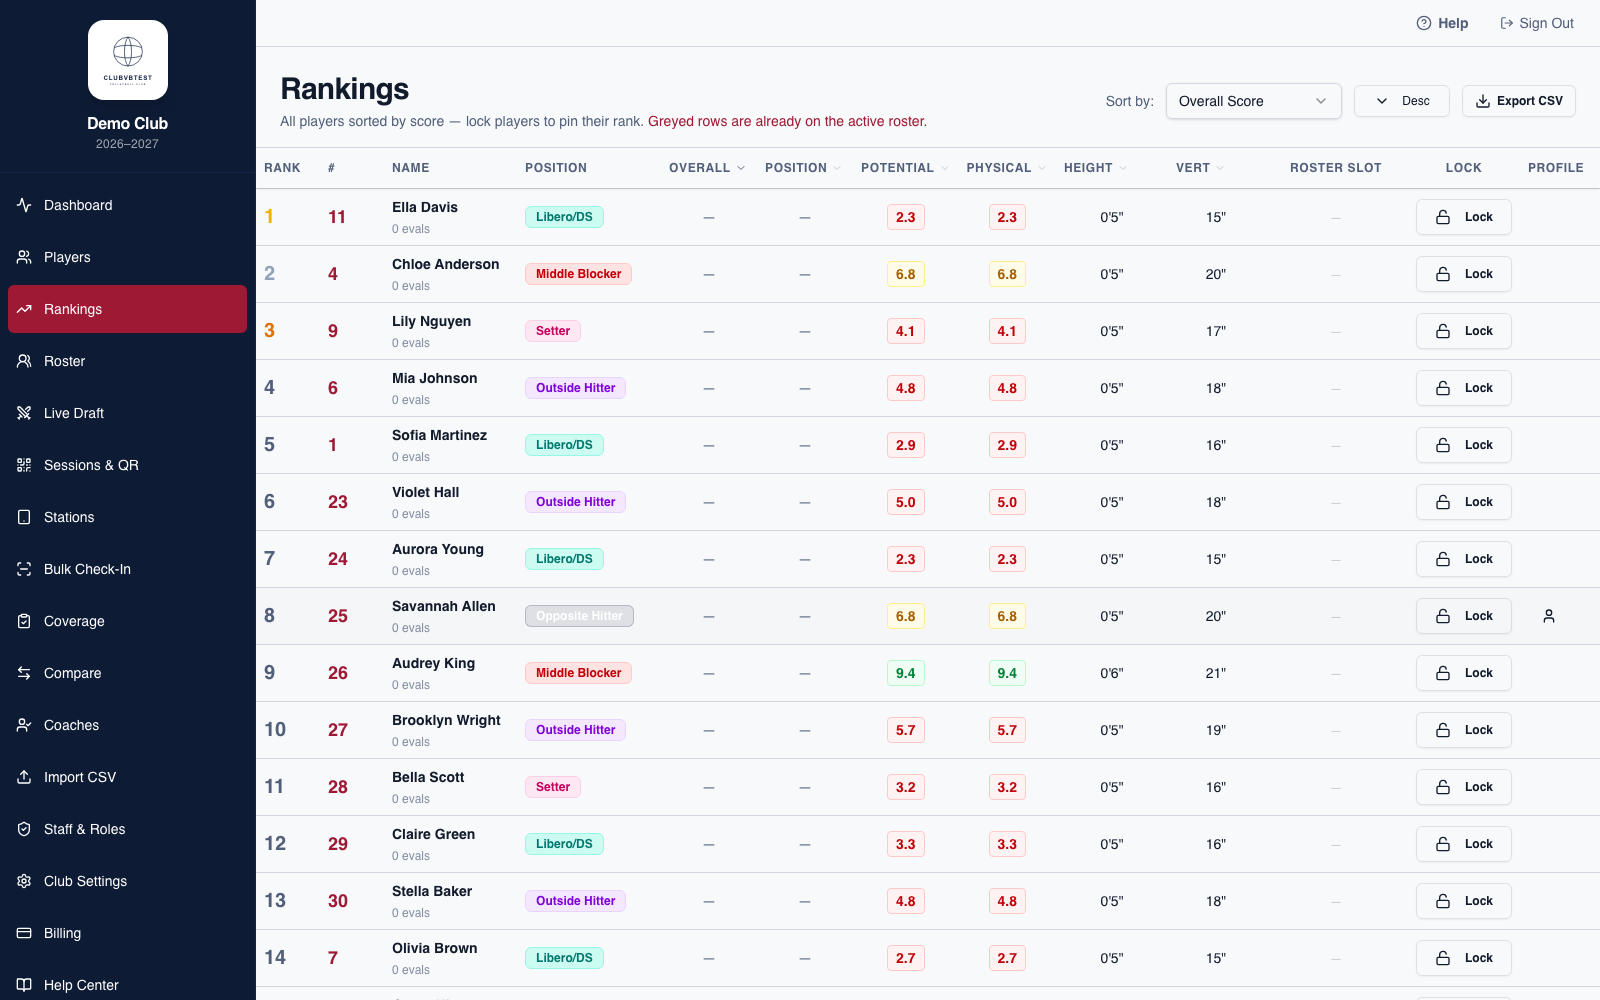Click the Audrey King player name
The height and width of the screenshot is (1000, 1600).
433,663
